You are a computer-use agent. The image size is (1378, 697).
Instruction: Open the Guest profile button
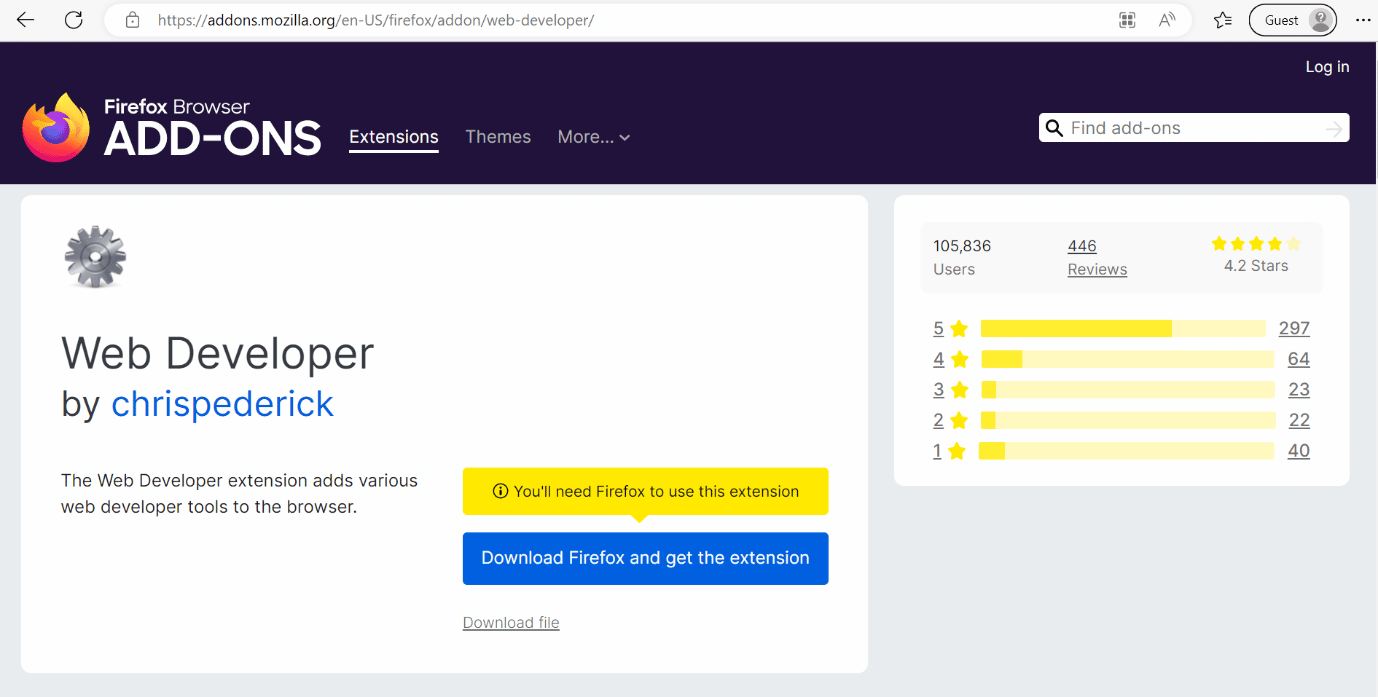coord(1292,20)
